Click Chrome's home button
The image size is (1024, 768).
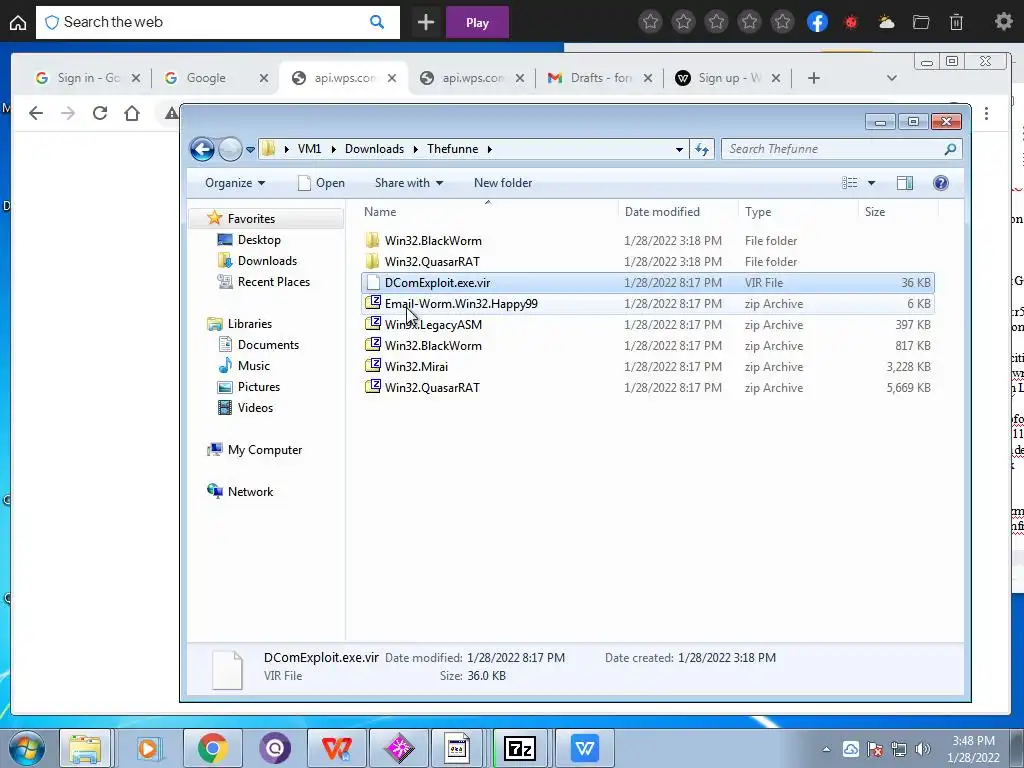click(x=132, y=113)
